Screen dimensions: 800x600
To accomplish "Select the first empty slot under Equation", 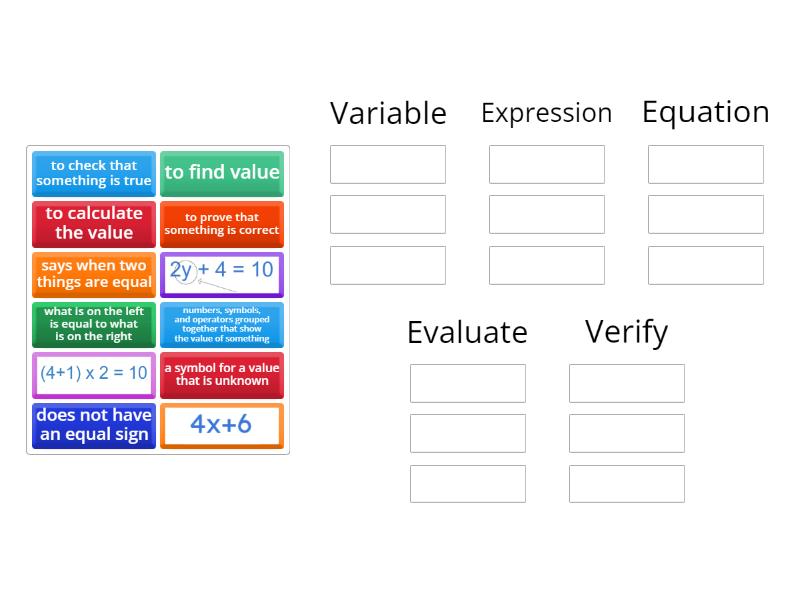I will click(706, 164).
